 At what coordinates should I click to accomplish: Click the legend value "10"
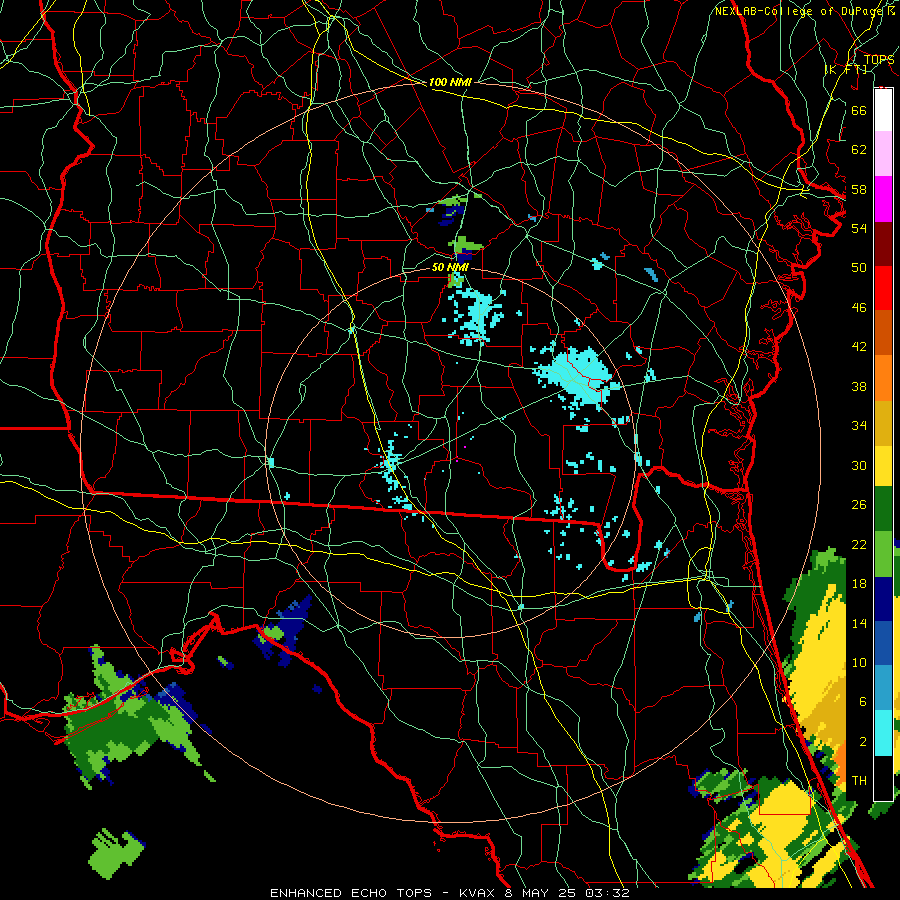pos(859,662)
